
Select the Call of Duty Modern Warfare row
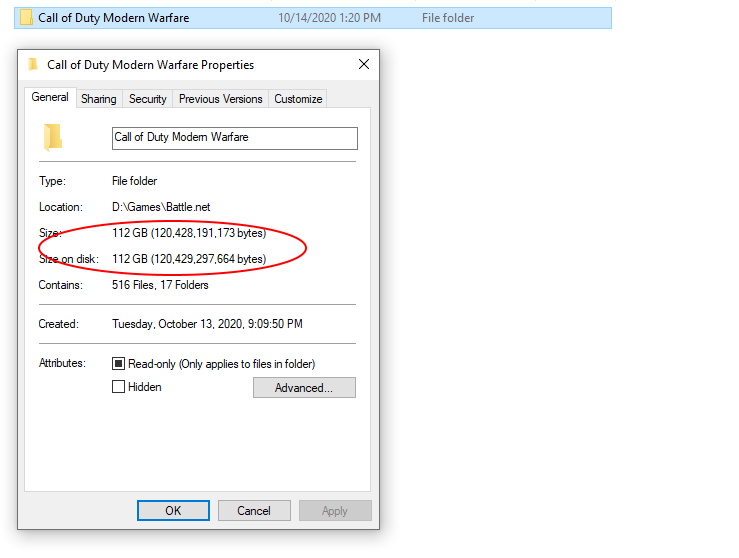coord(313,18)
